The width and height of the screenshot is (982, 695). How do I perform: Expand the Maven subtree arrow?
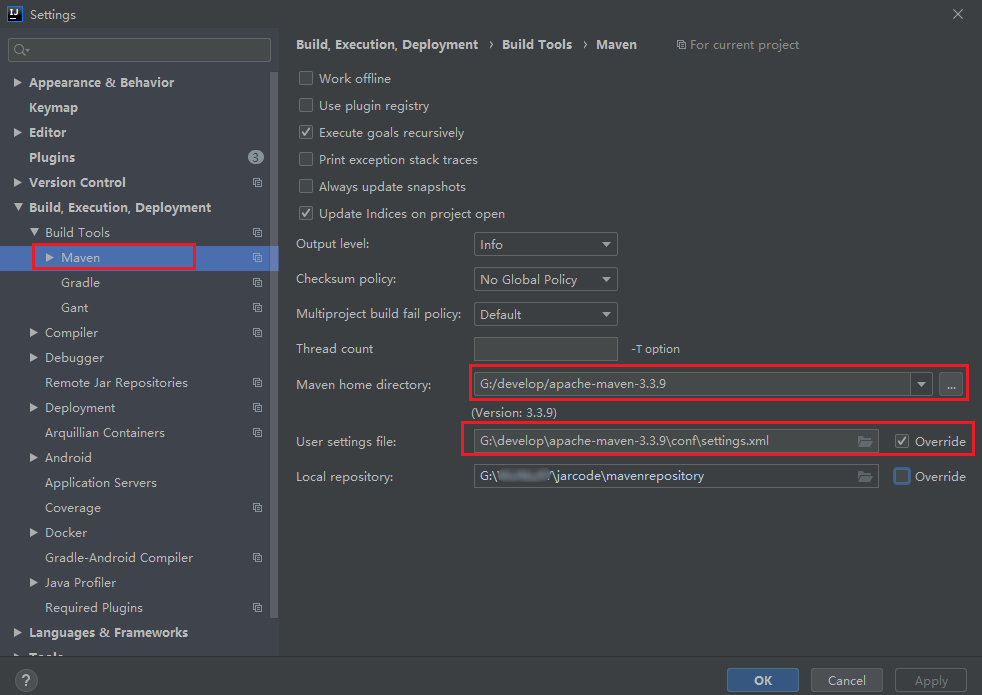pos(50,257)
